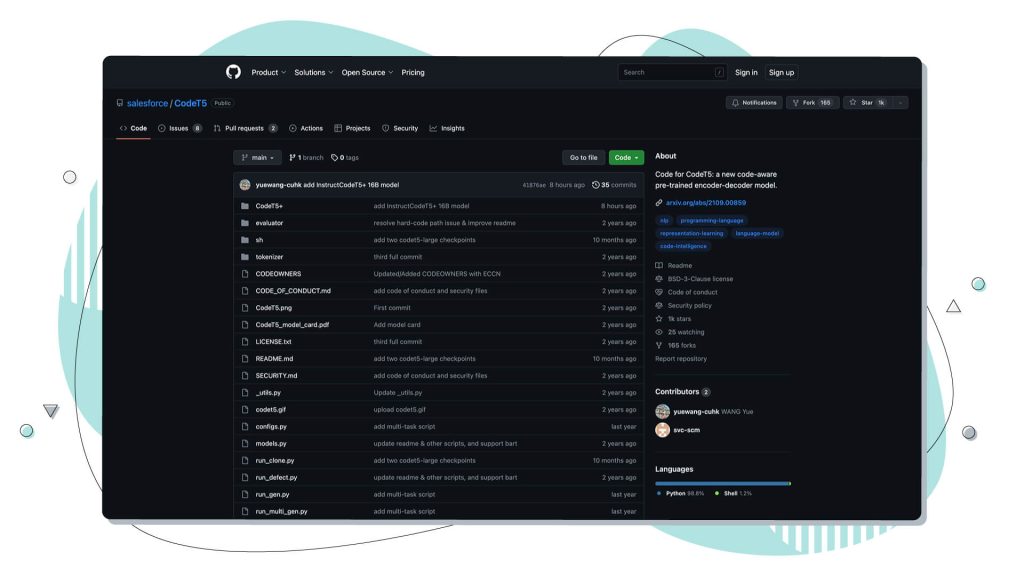
Task: Focus the Search input field
Action: [672, 72]
